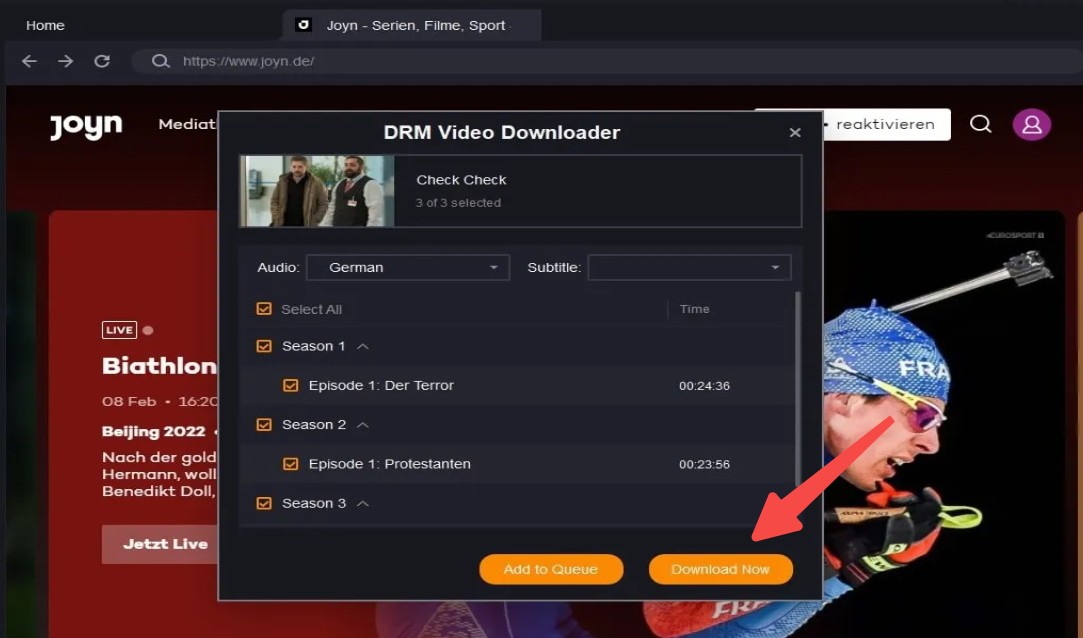The width and height of the screenshot is (1083, 638).
Task: Click the Check Check title text
Action: (461, 180)
